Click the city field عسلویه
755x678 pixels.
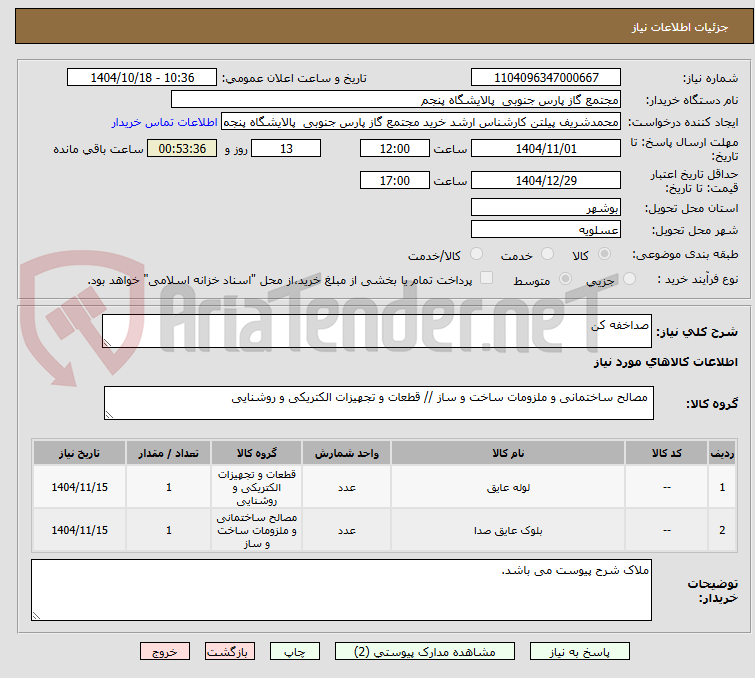[546, 229]
